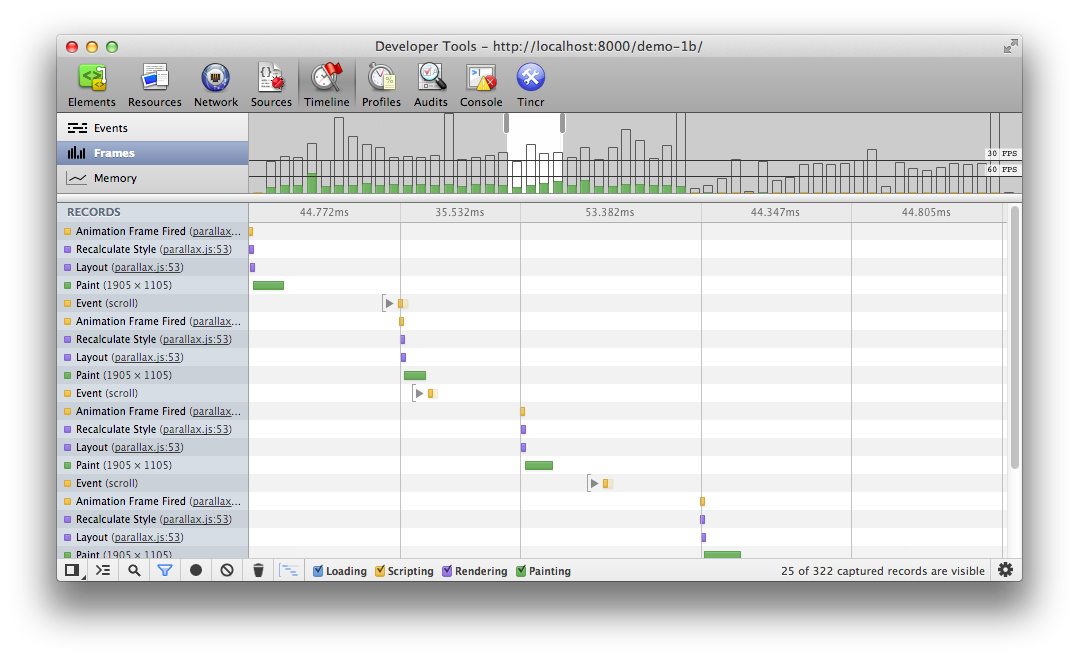Toggle the glue parent-child records icon
The height and width of the screenshot is (660, 1079).
pos(289,570)
